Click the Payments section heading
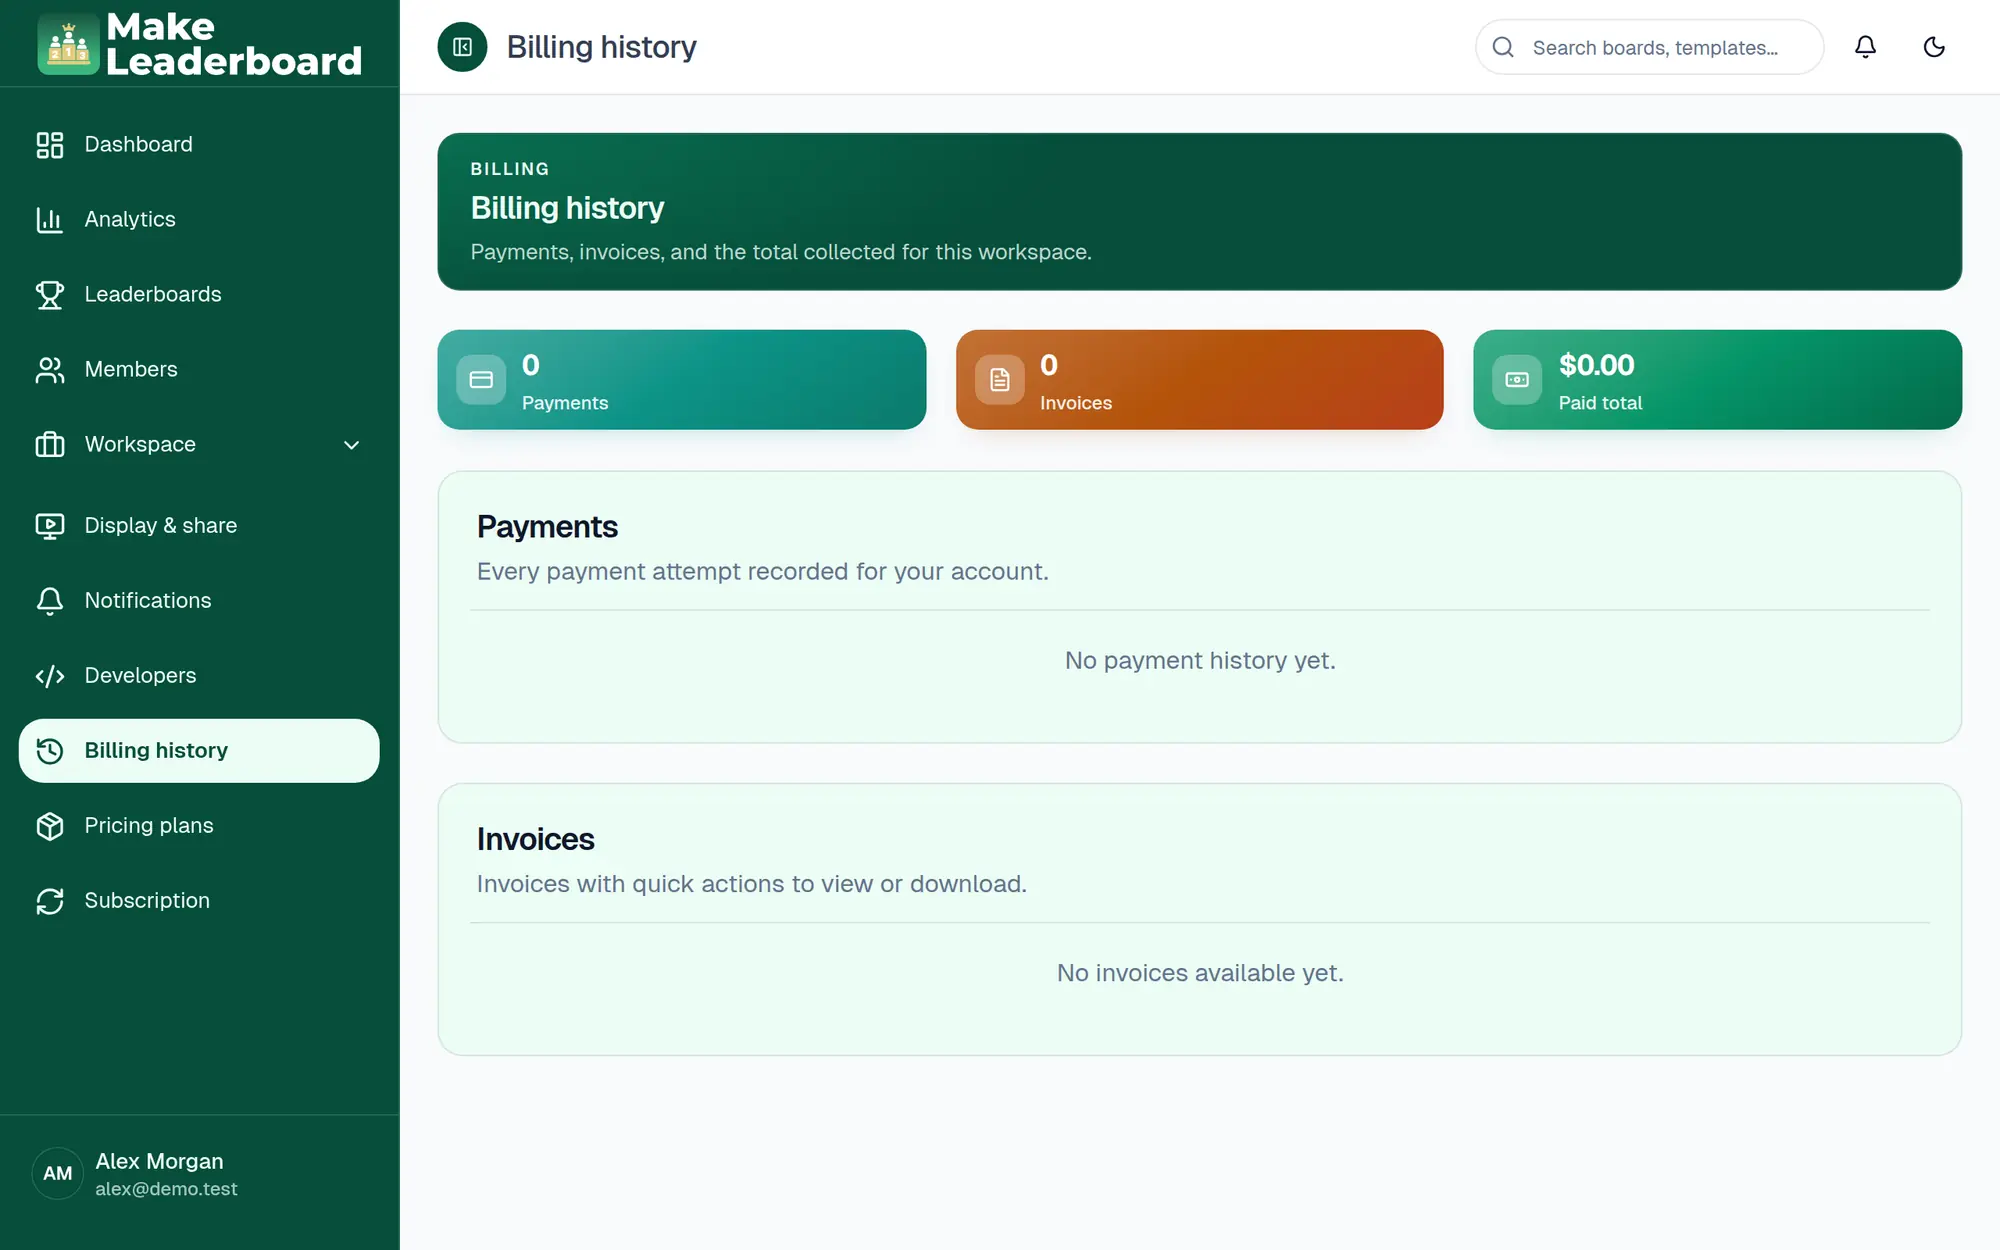Viewport: 2000px width, 1250px height. tap(547, 527)
